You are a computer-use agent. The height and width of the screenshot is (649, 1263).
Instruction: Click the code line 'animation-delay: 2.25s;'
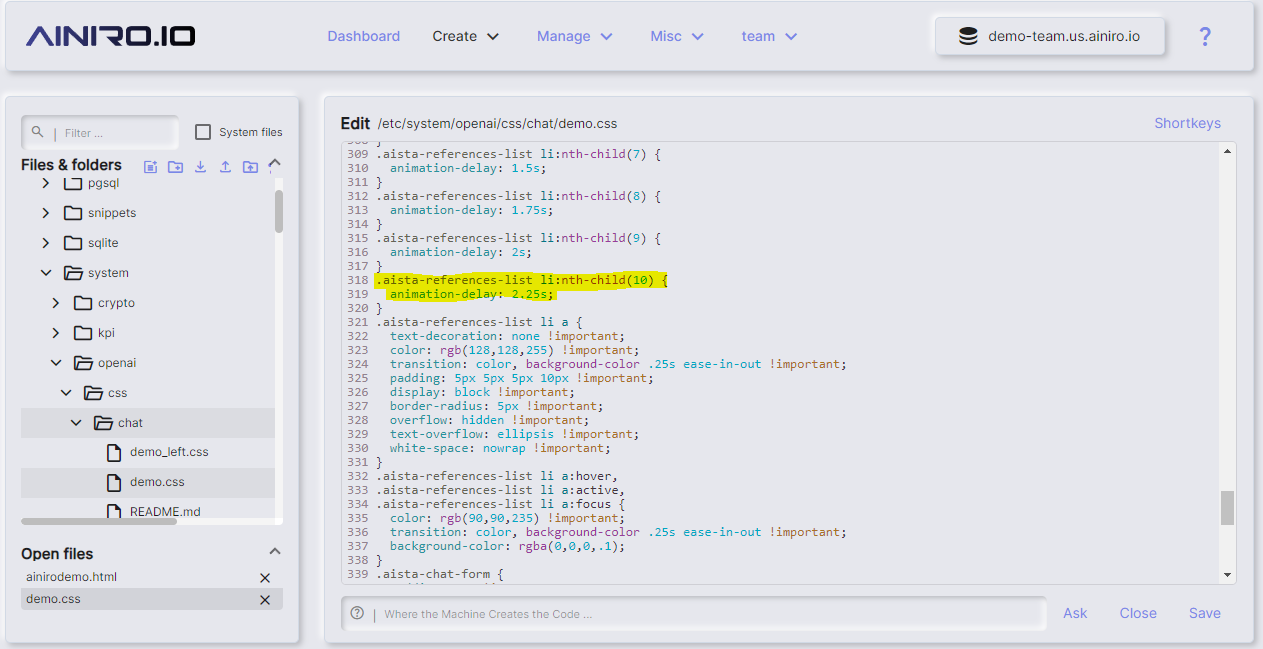tap(472, 294)
